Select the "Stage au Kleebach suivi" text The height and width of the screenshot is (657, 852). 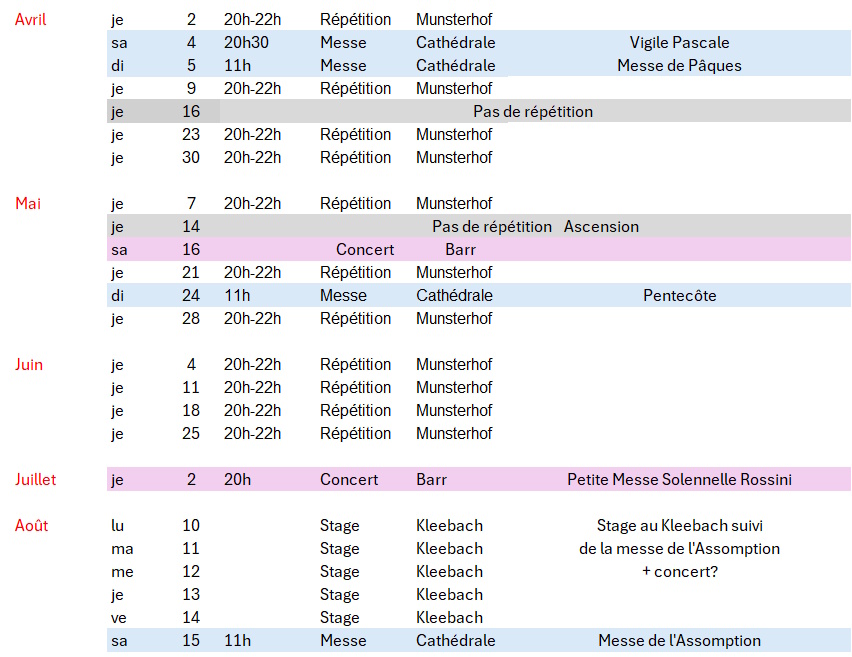tap(679, 526)
